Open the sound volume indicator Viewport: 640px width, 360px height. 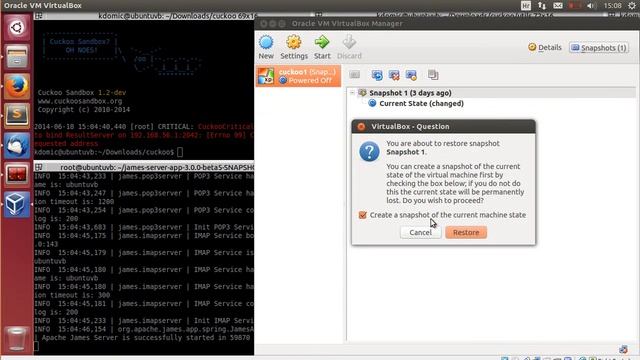(x=591, y=5)
